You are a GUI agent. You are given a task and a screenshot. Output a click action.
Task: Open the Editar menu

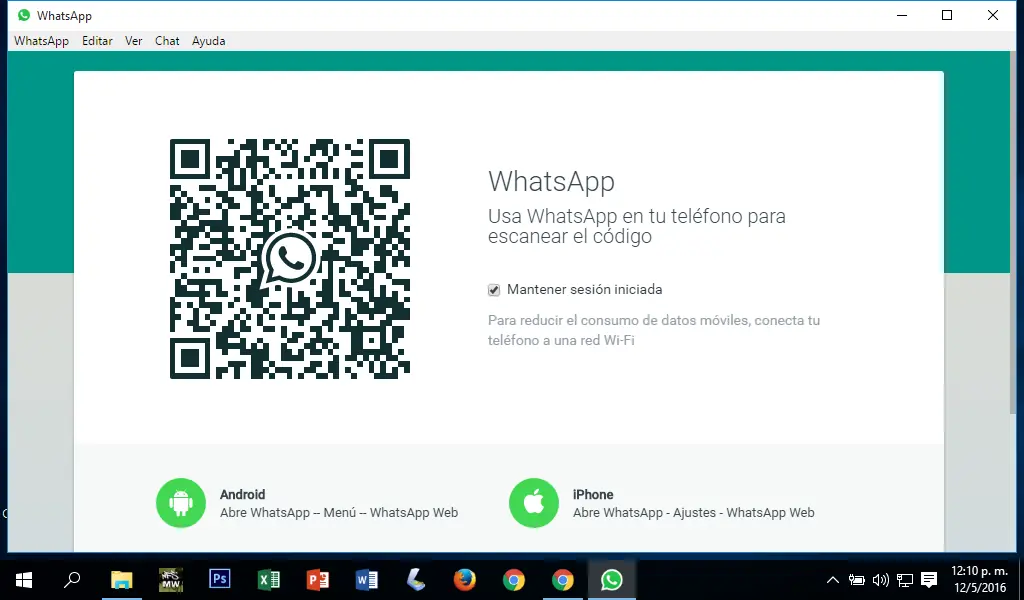pyautogui.click(x=97, y=40)
